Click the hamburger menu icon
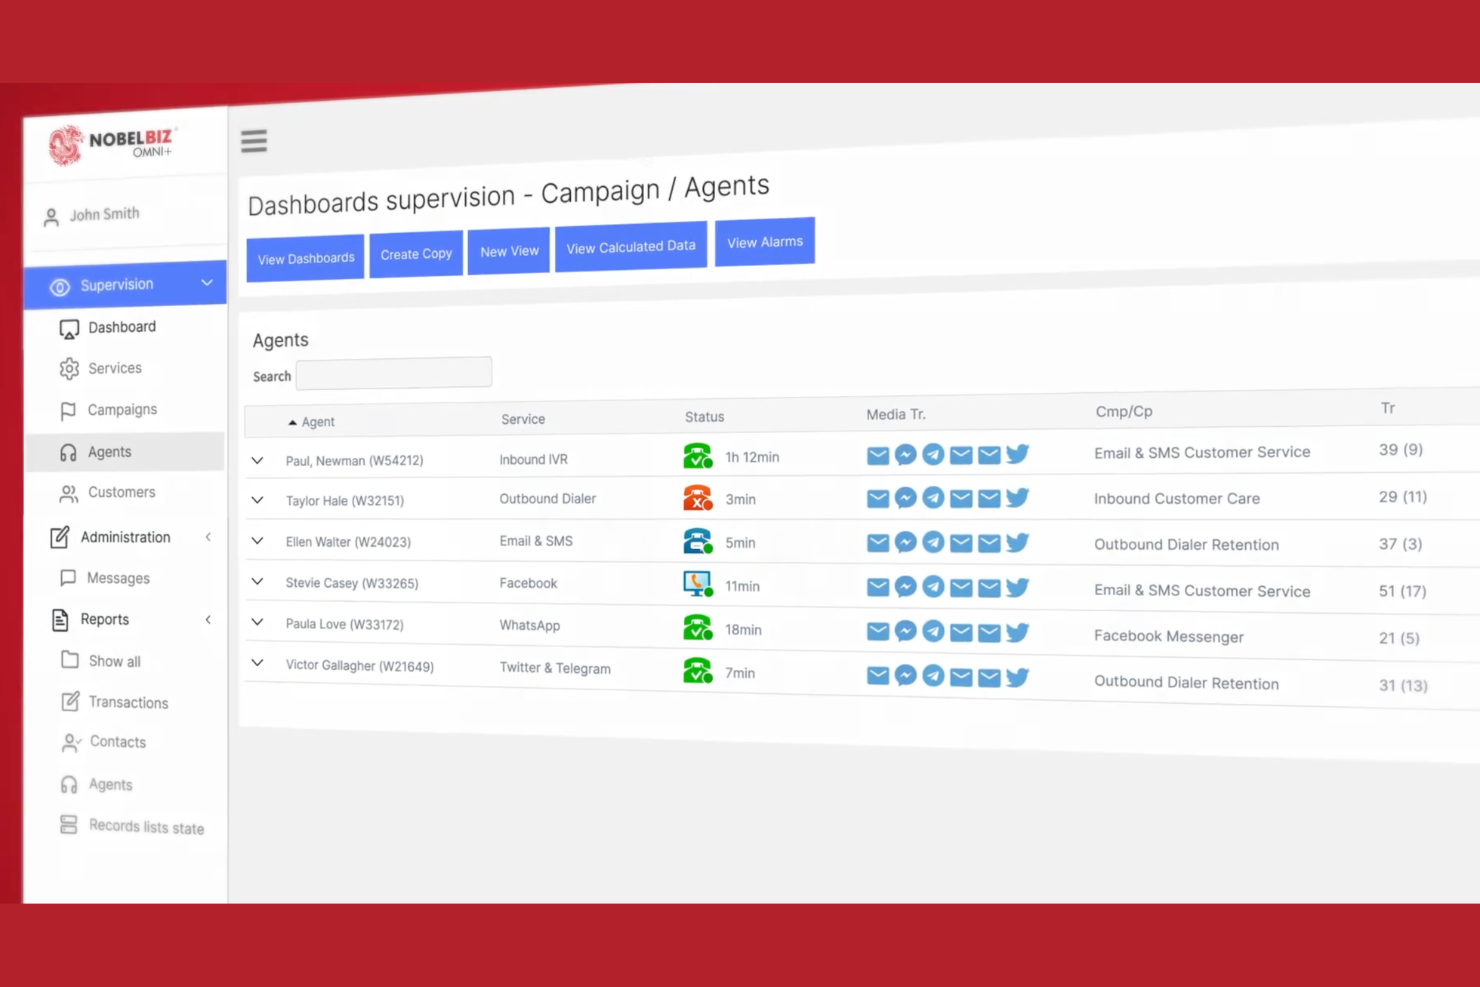The image size is (1480, 987). pyautogui.click(x=254, y=141)
